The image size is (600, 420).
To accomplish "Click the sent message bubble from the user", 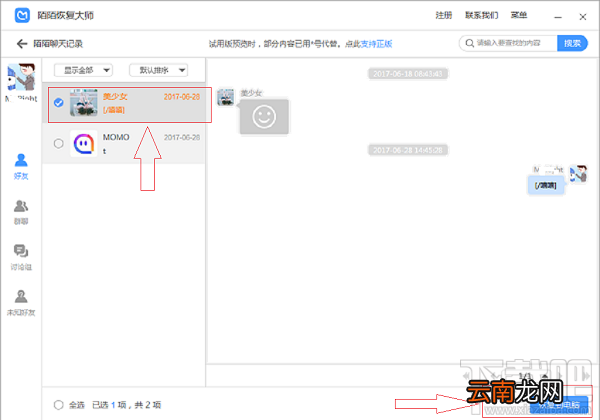I will coord(546,186).
